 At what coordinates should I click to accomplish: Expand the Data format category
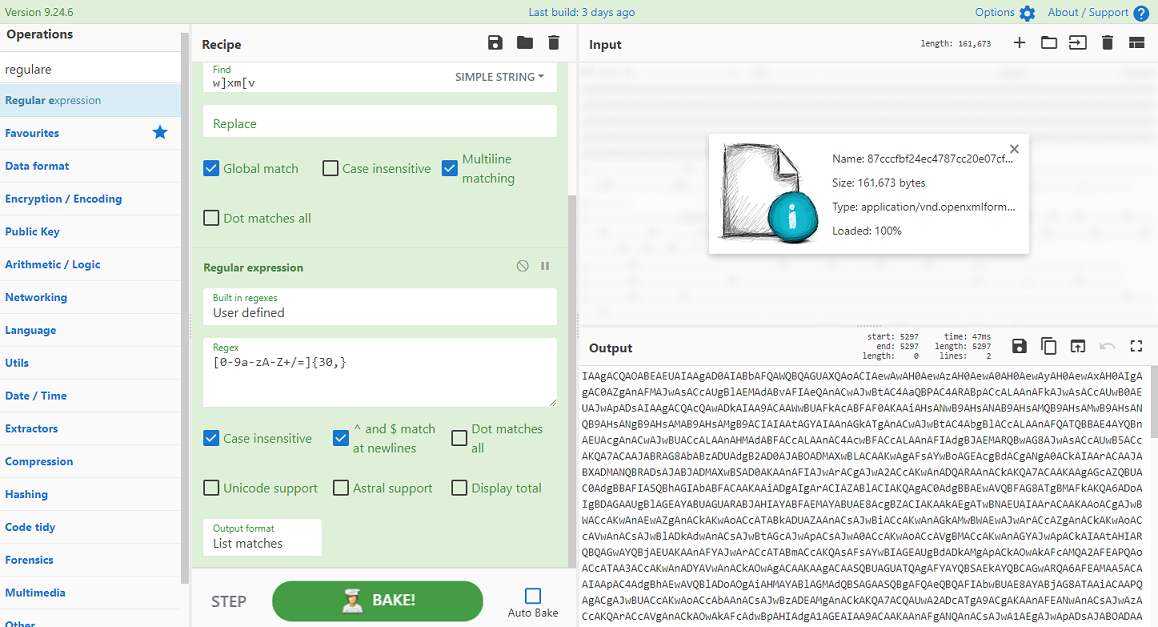[x=90, y=166]
